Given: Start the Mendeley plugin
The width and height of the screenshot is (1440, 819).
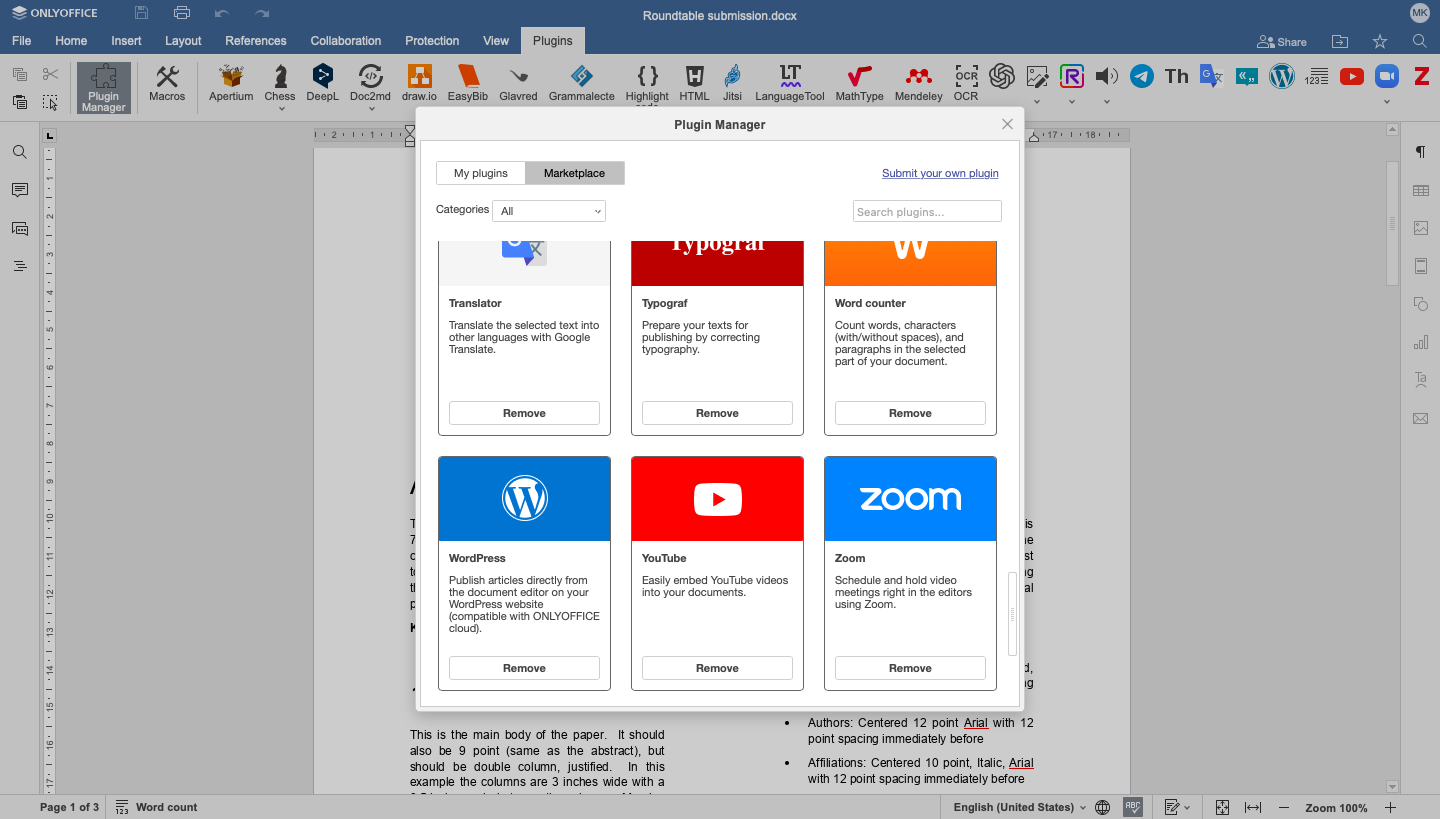Looking at the screenshot, I should pos(917,82).
